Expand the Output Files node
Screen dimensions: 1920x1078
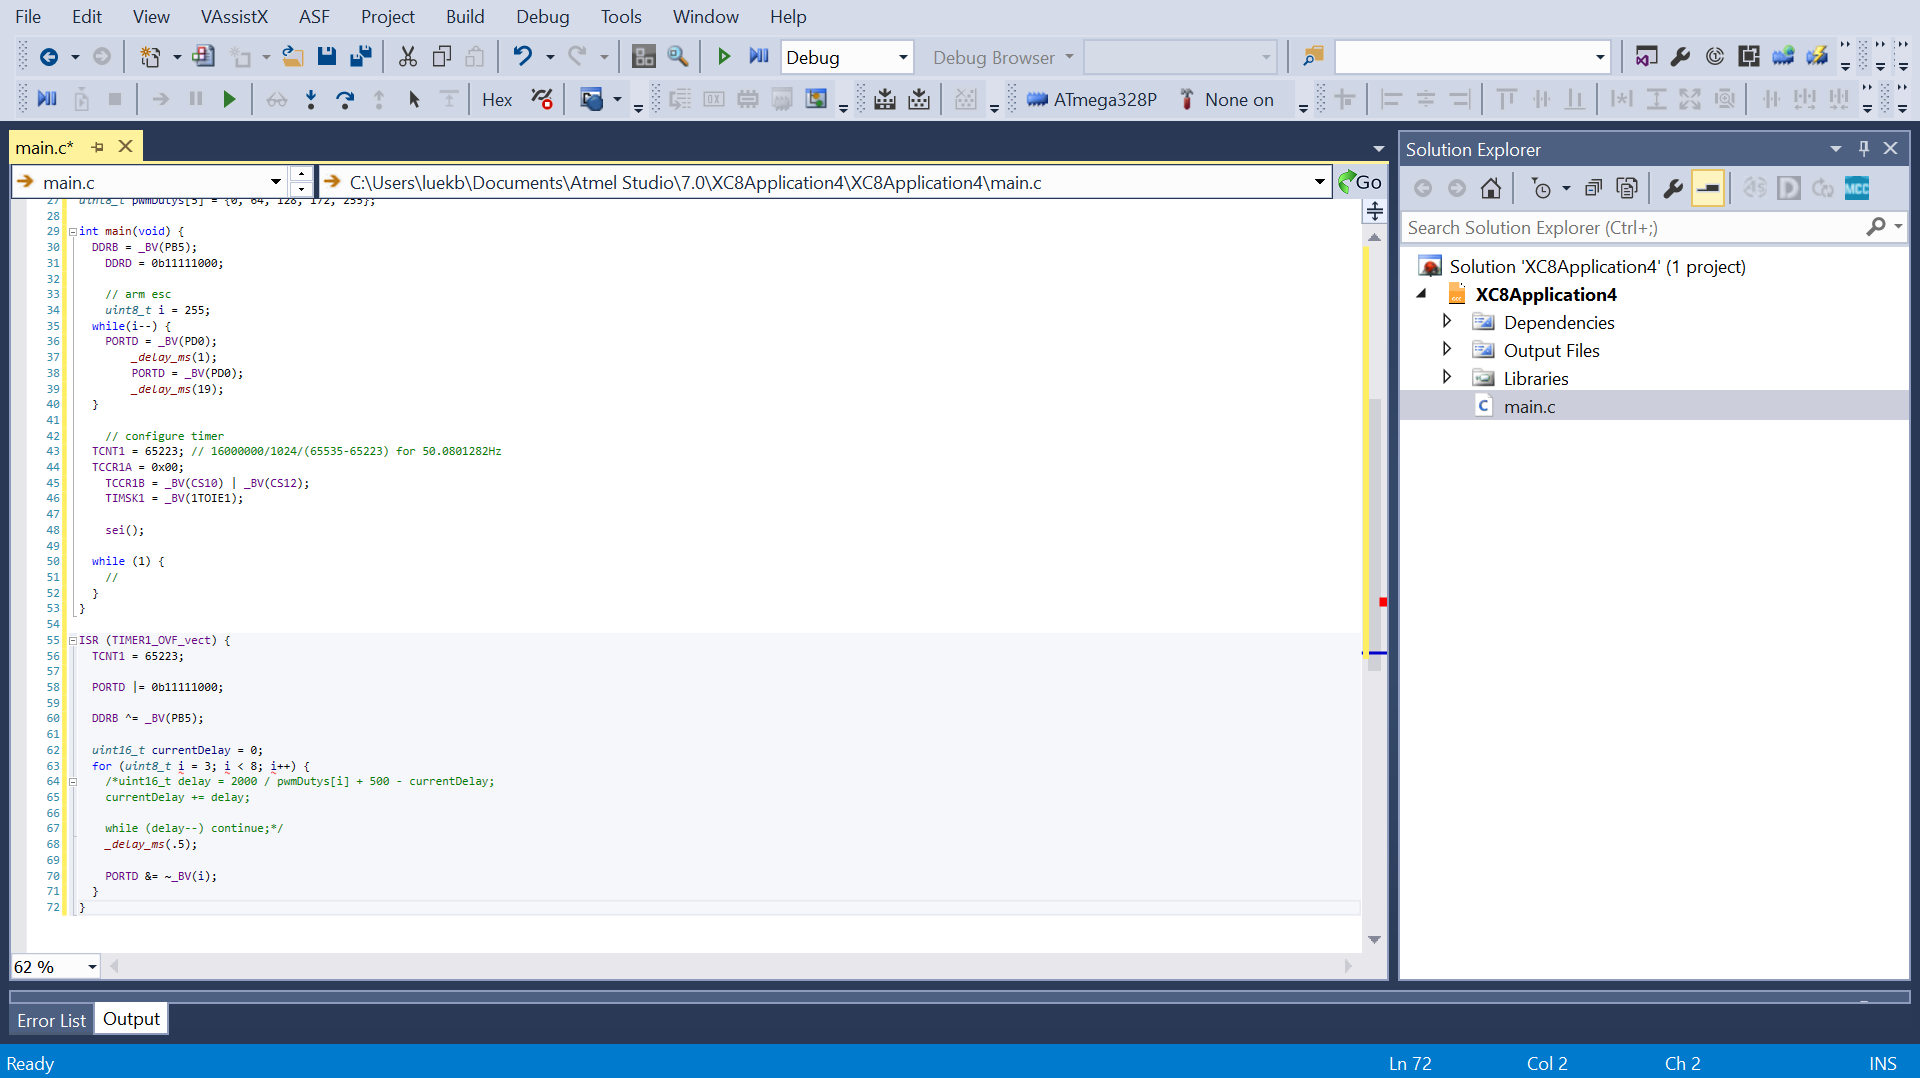[x=1446, y=349]
